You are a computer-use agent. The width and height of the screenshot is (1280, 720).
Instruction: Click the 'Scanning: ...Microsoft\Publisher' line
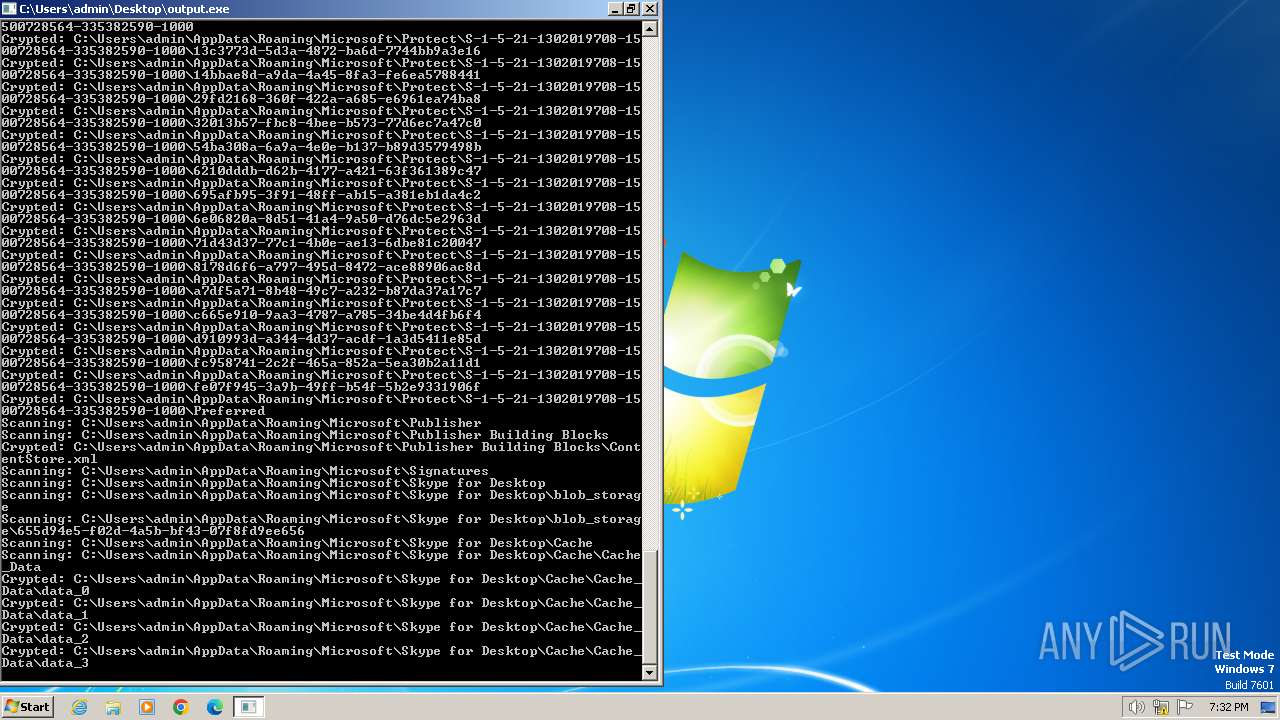(x=241, y=422)
